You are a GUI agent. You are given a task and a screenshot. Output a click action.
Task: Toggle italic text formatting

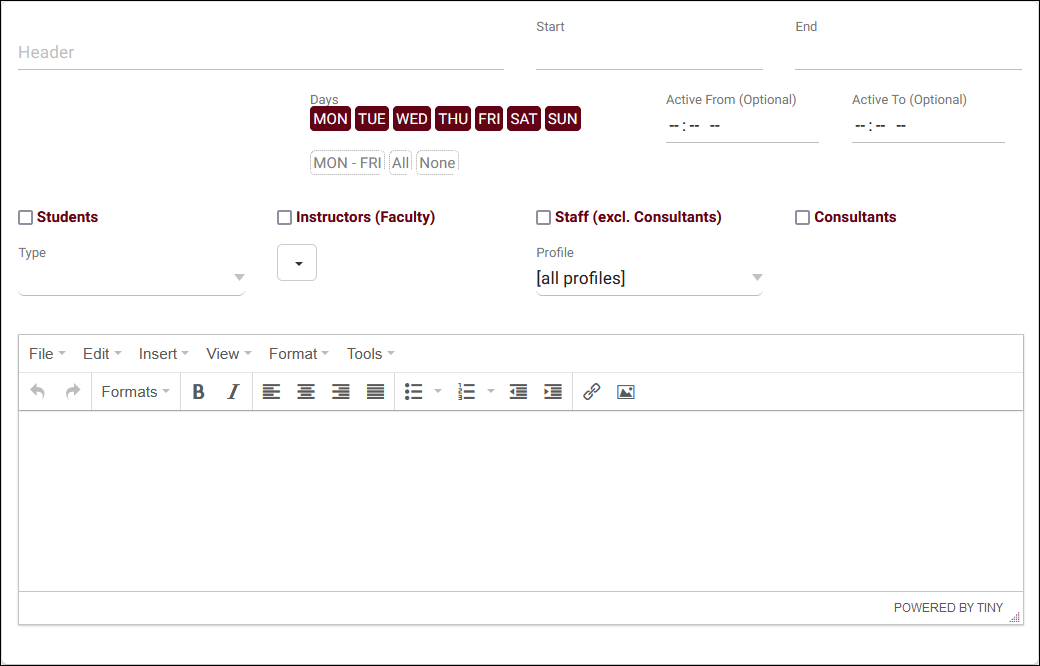point(233,392)
